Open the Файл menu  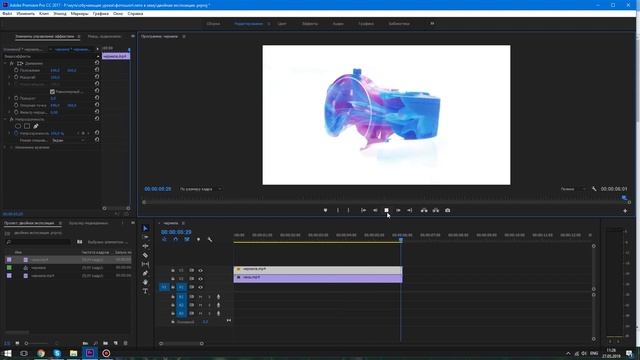[x=7, y=13]
